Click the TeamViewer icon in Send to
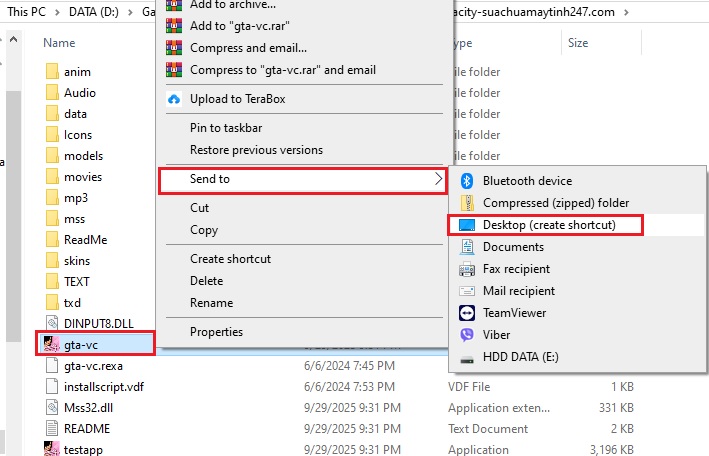The height and width of the screenshot is (456, 709). click(466, 313)
